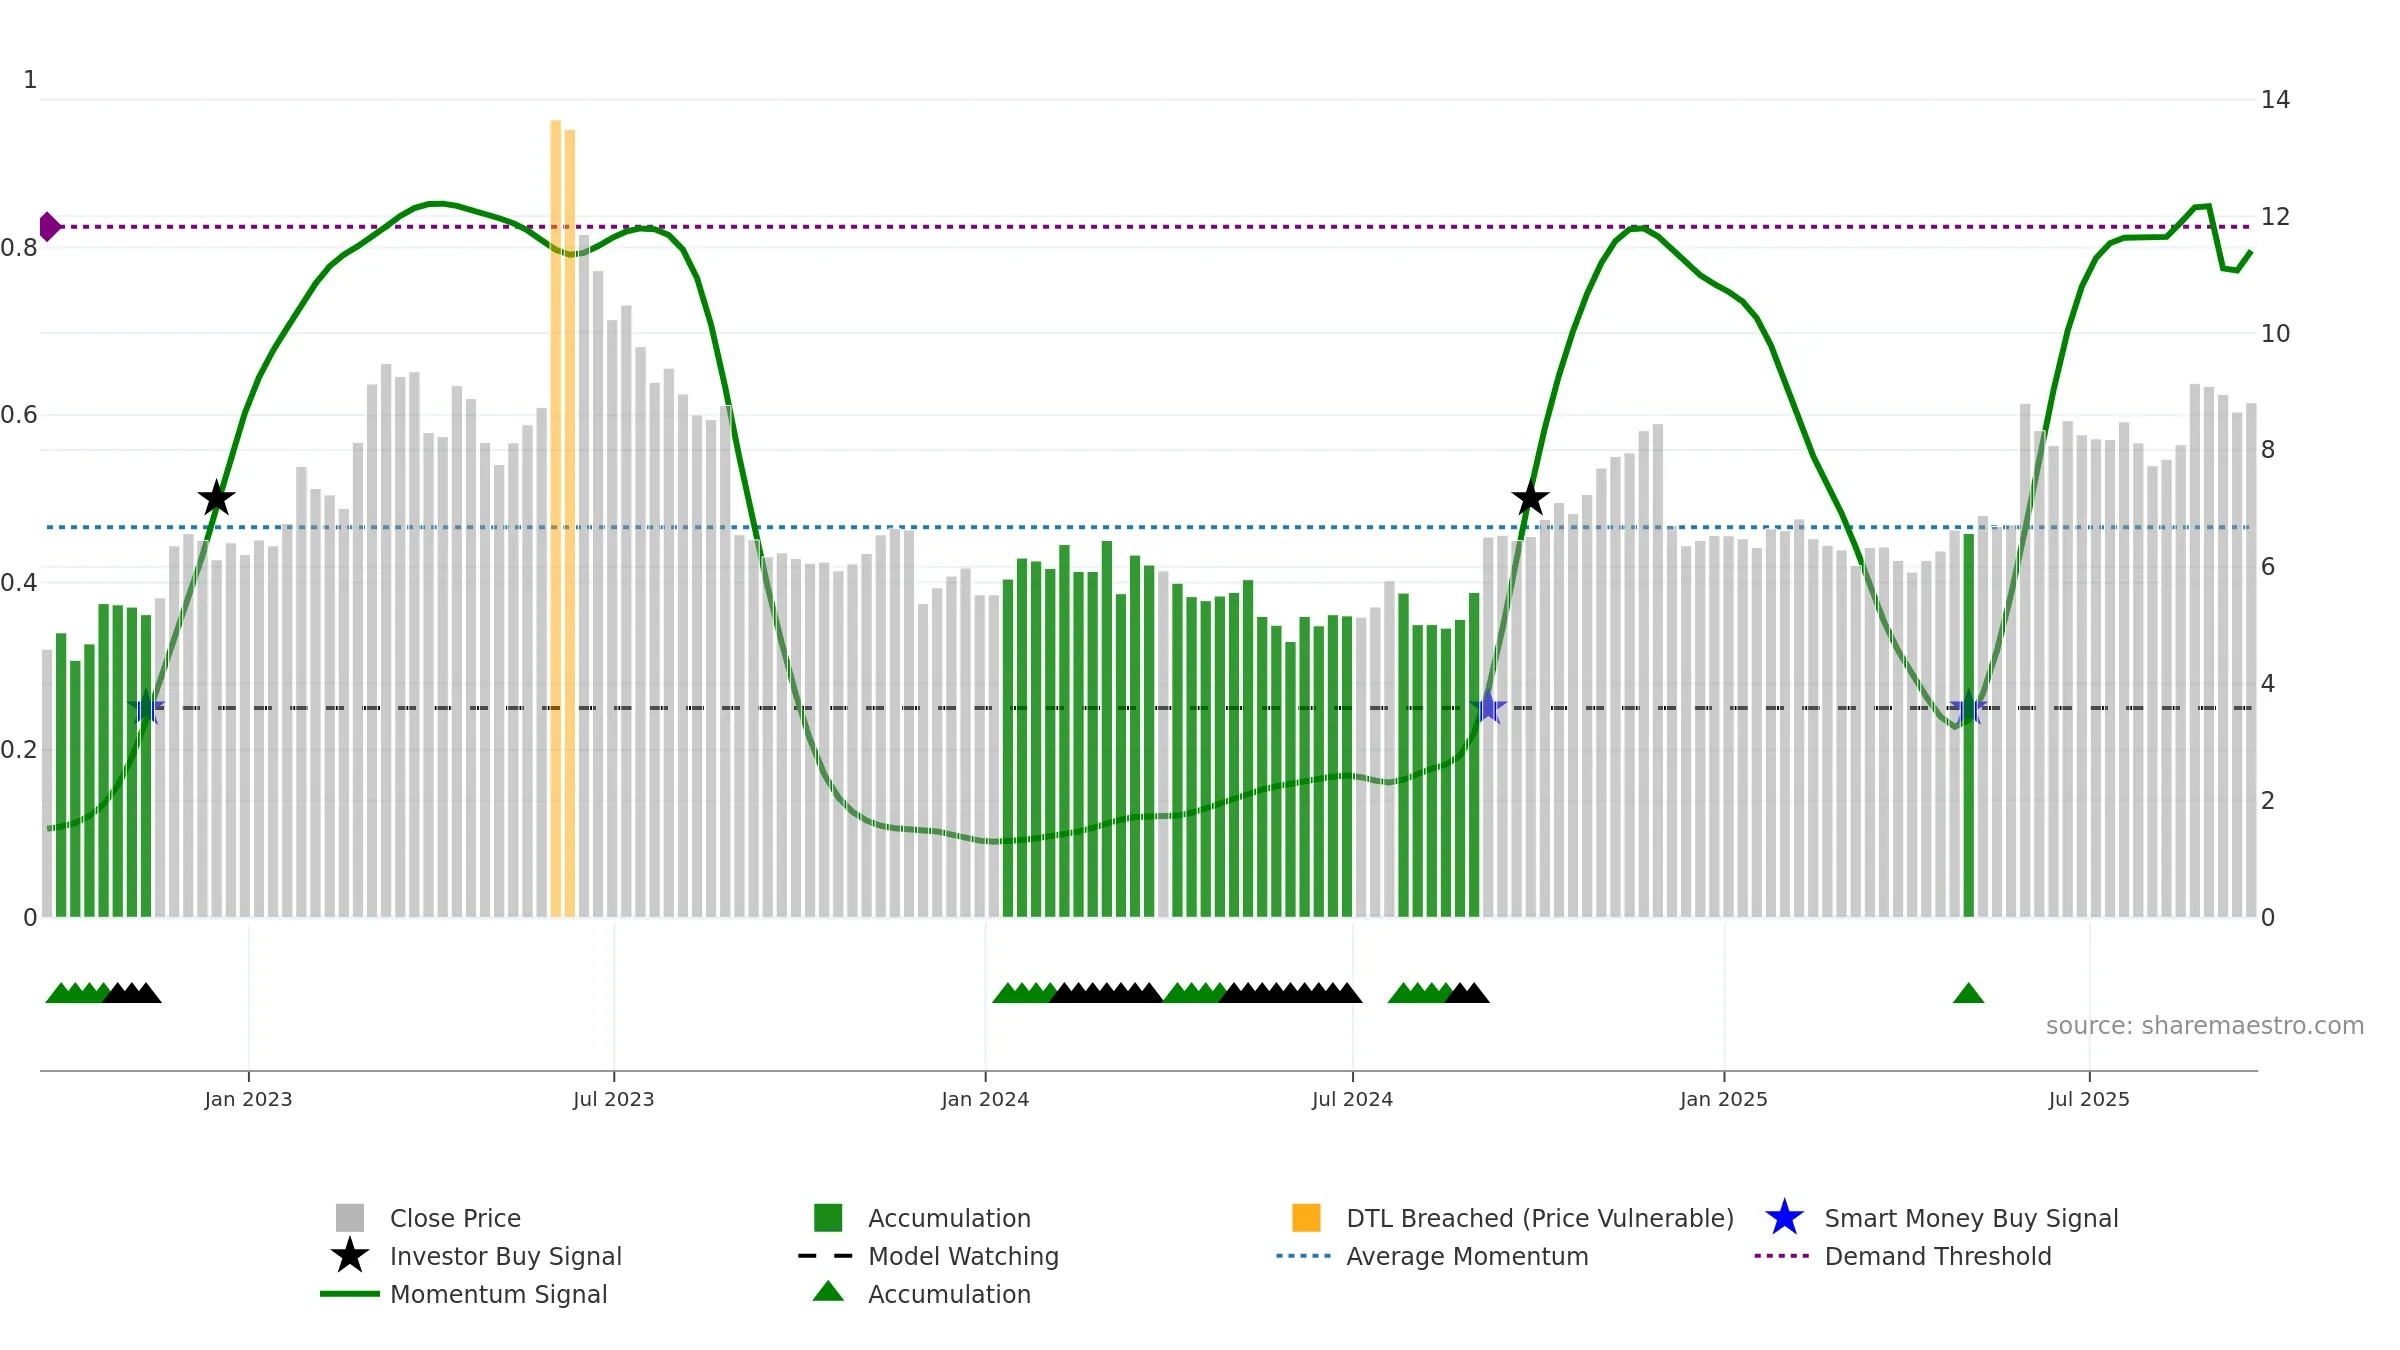Hide the Demand Threshold legend series
This screenshot has width=2400, height=1350.
1937,1256
